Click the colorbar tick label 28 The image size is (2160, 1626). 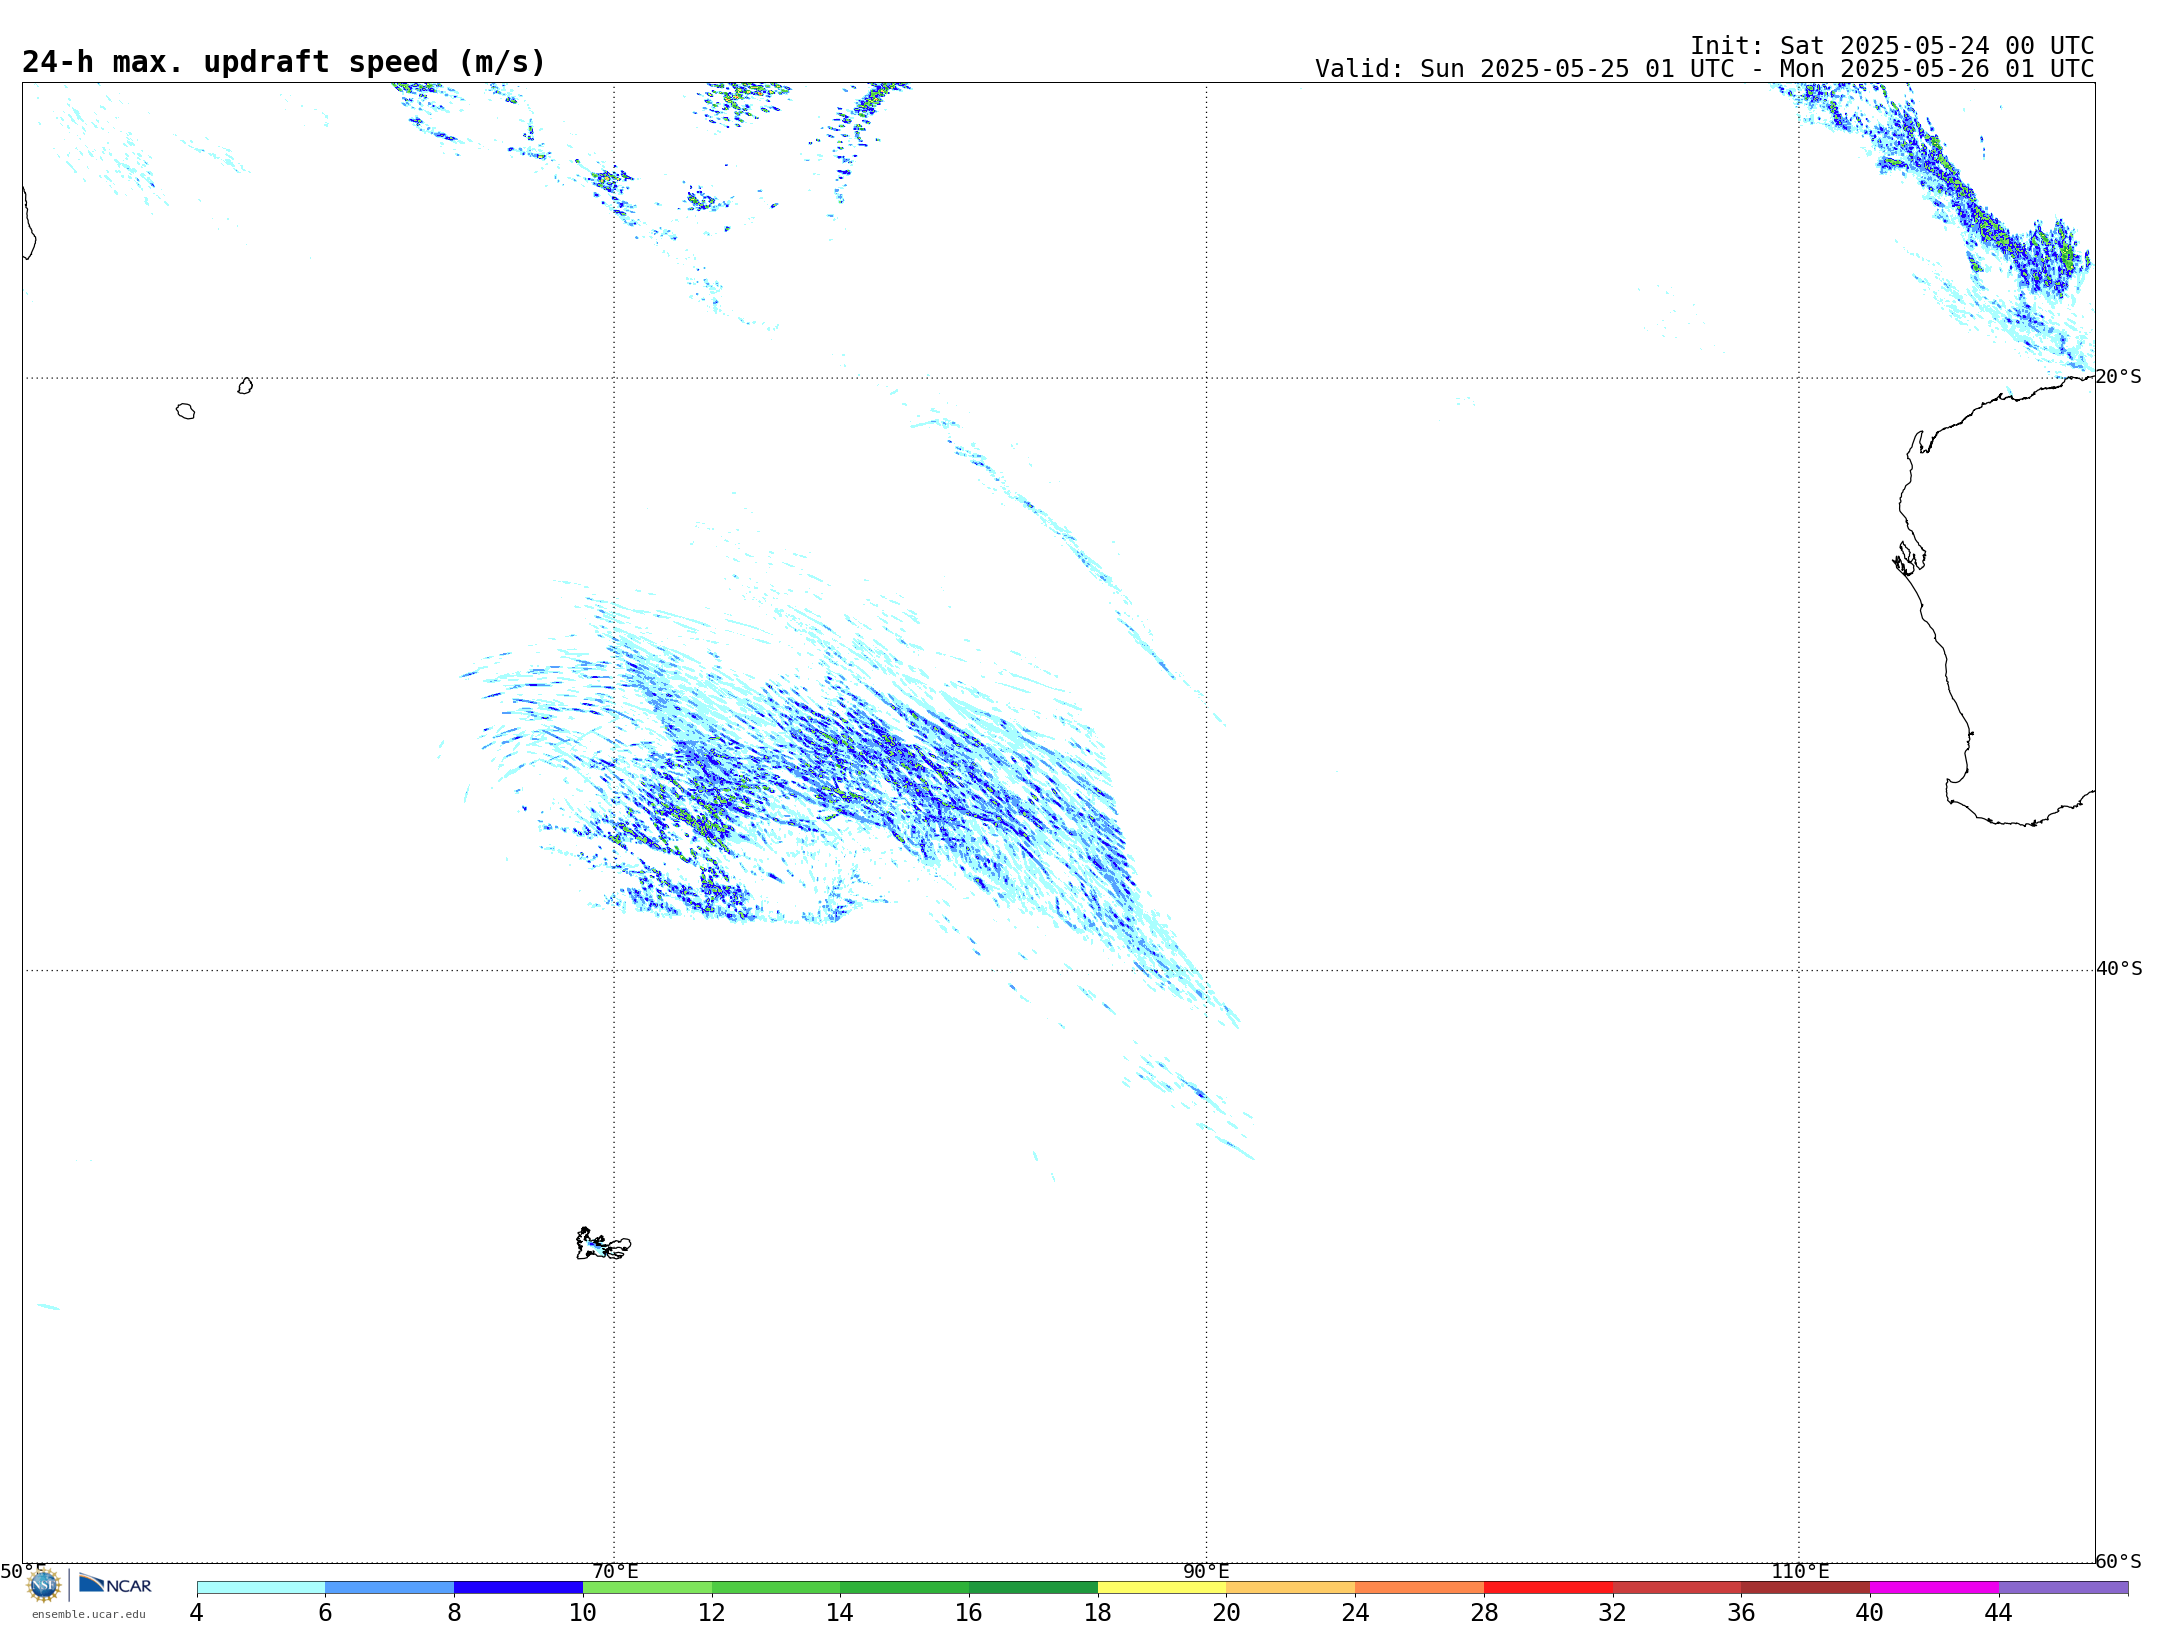1485,1612
